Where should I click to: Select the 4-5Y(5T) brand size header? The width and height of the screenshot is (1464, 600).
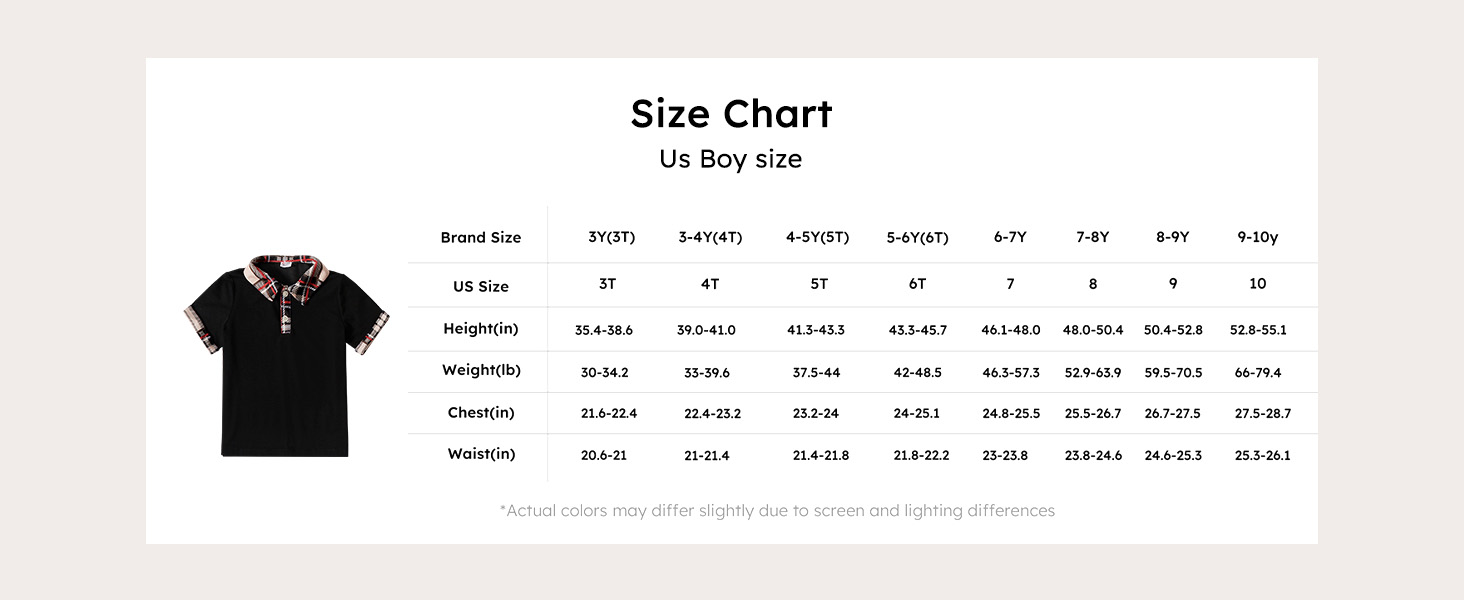pos(817,237)
